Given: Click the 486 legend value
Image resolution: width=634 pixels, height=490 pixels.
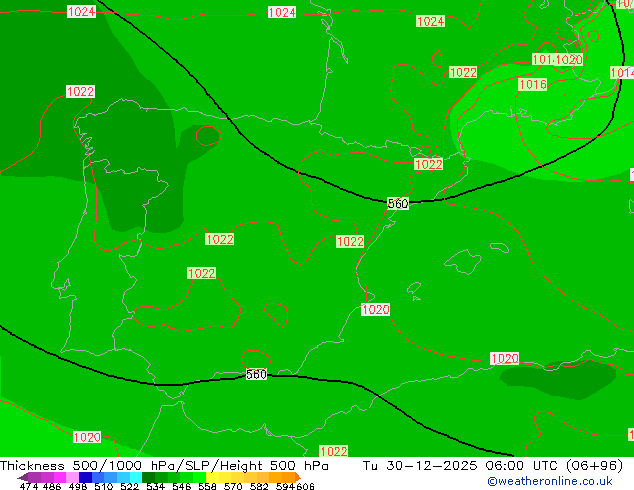Looking at the screenshot, I should point(52,486).
